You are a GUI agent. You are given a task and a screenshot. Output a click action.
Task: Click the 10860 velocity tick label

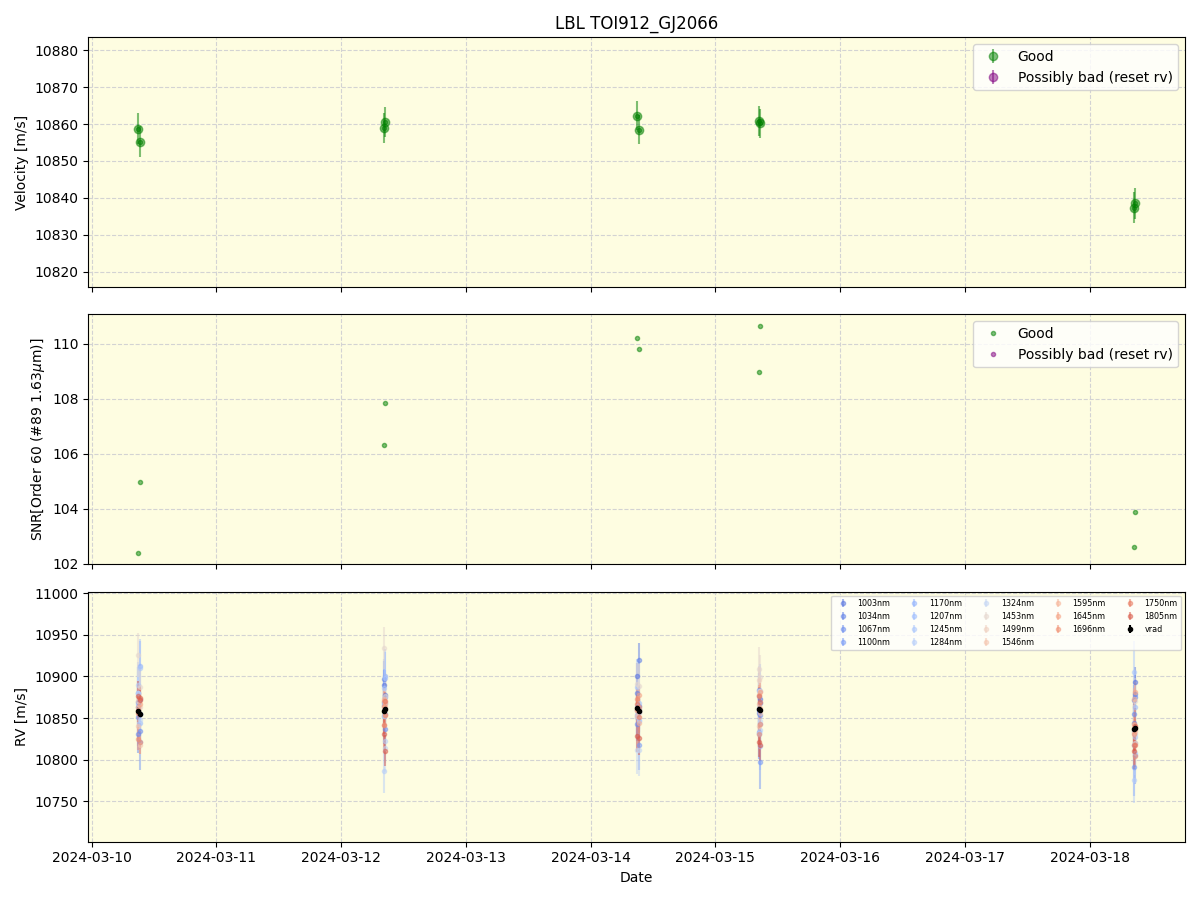coord(58,125)
